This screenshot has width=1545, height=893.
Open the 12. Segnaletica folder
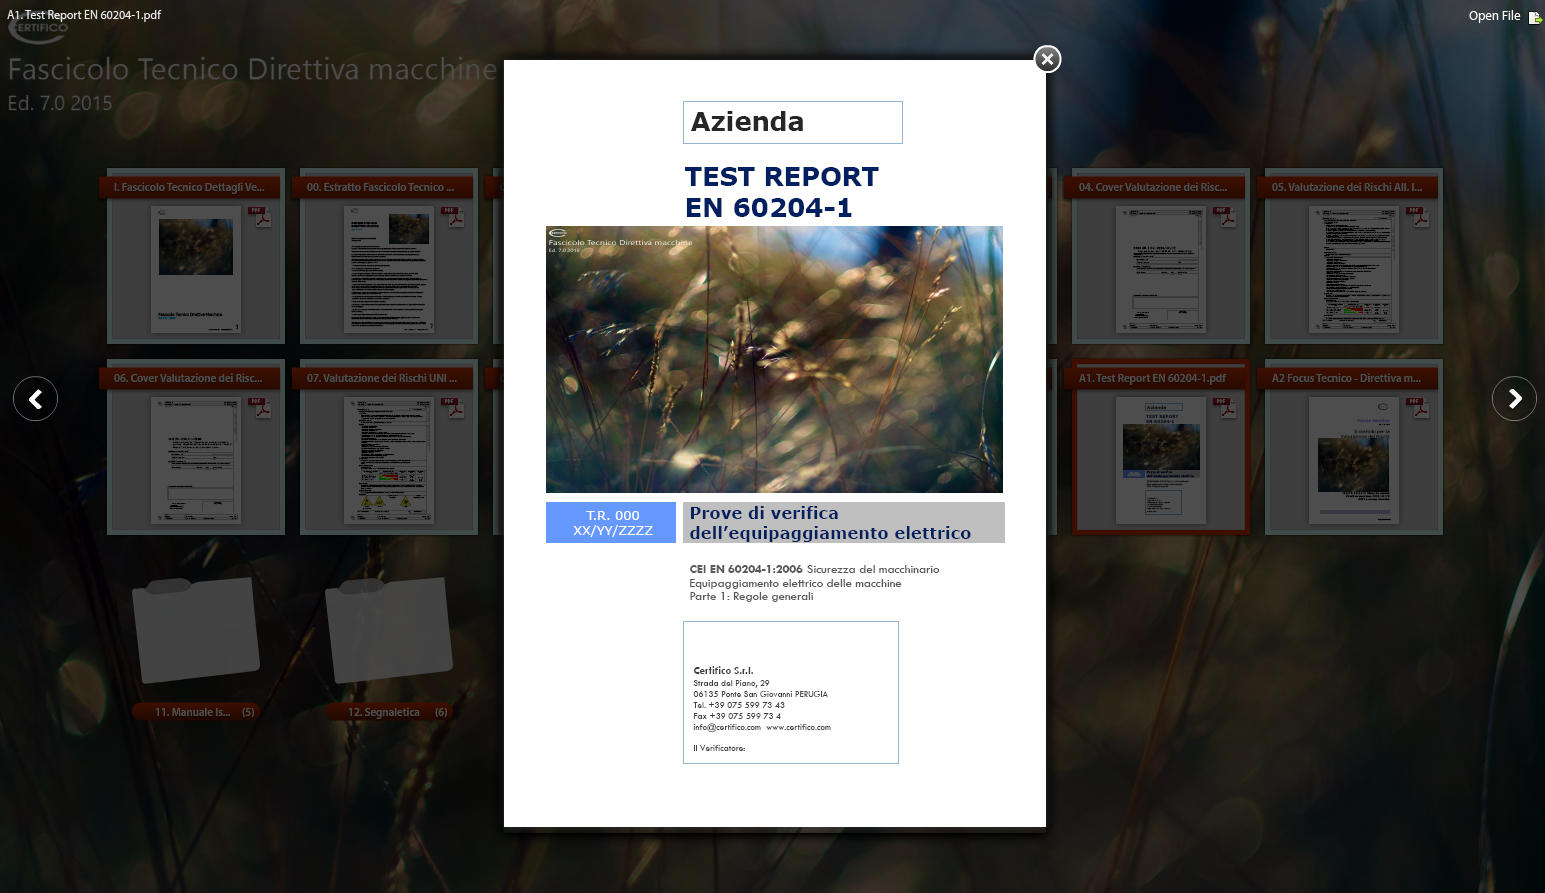(389, 630)
